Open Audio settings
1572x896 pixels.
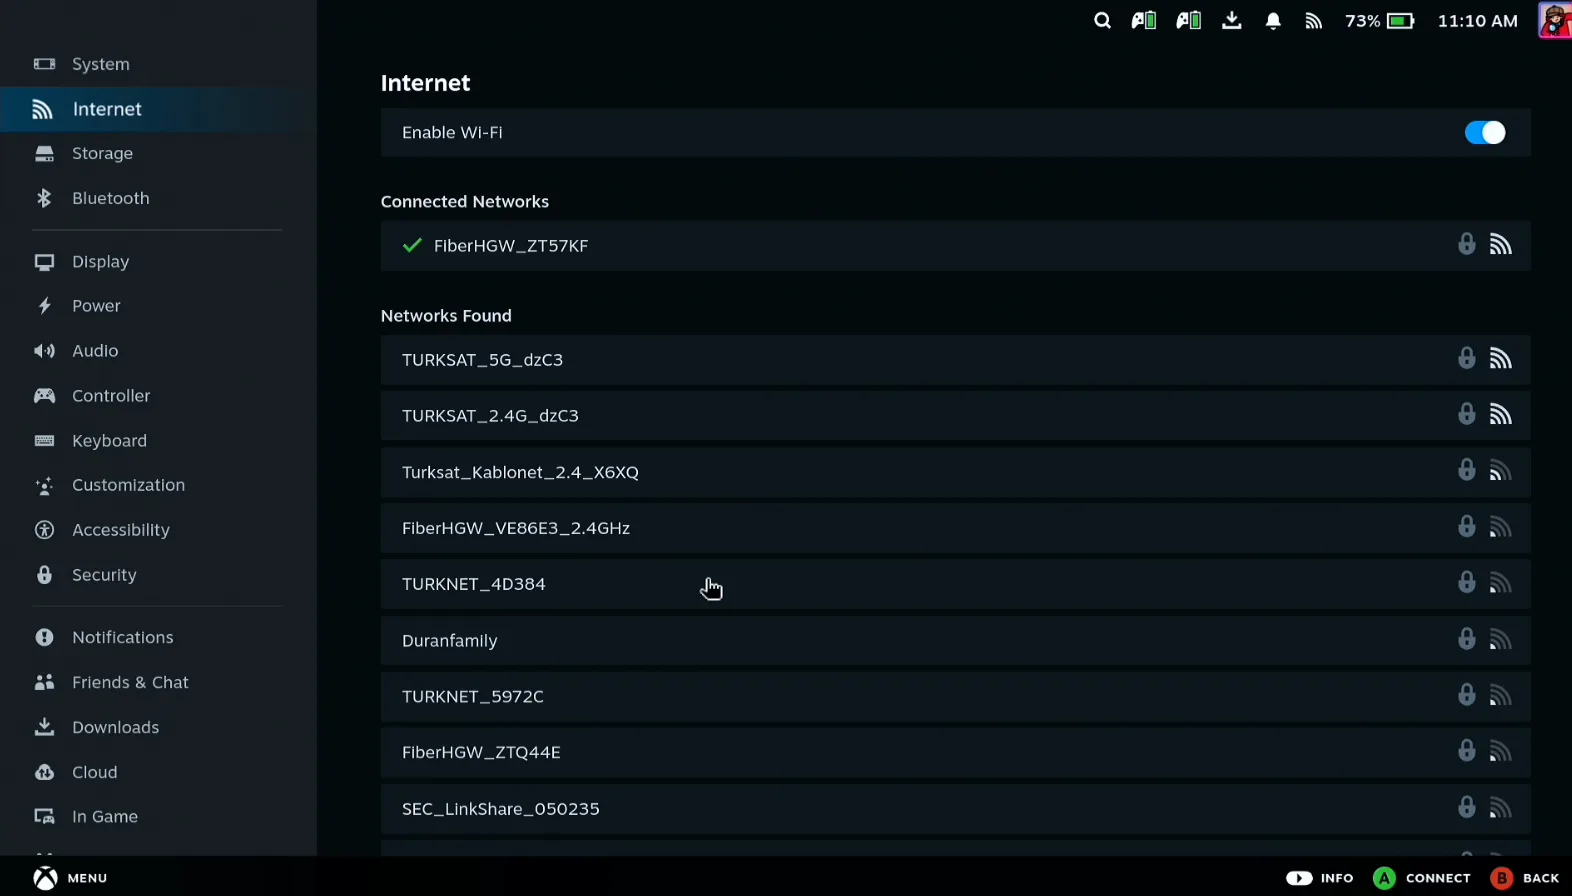(158, 351)
